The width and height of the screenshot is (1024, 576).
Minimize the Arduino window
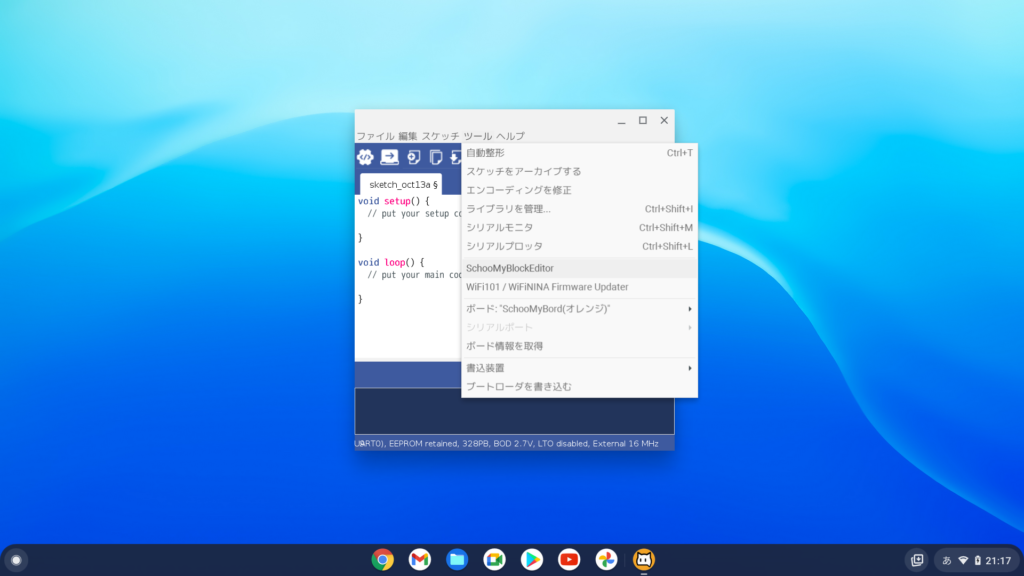pos(622,120)
